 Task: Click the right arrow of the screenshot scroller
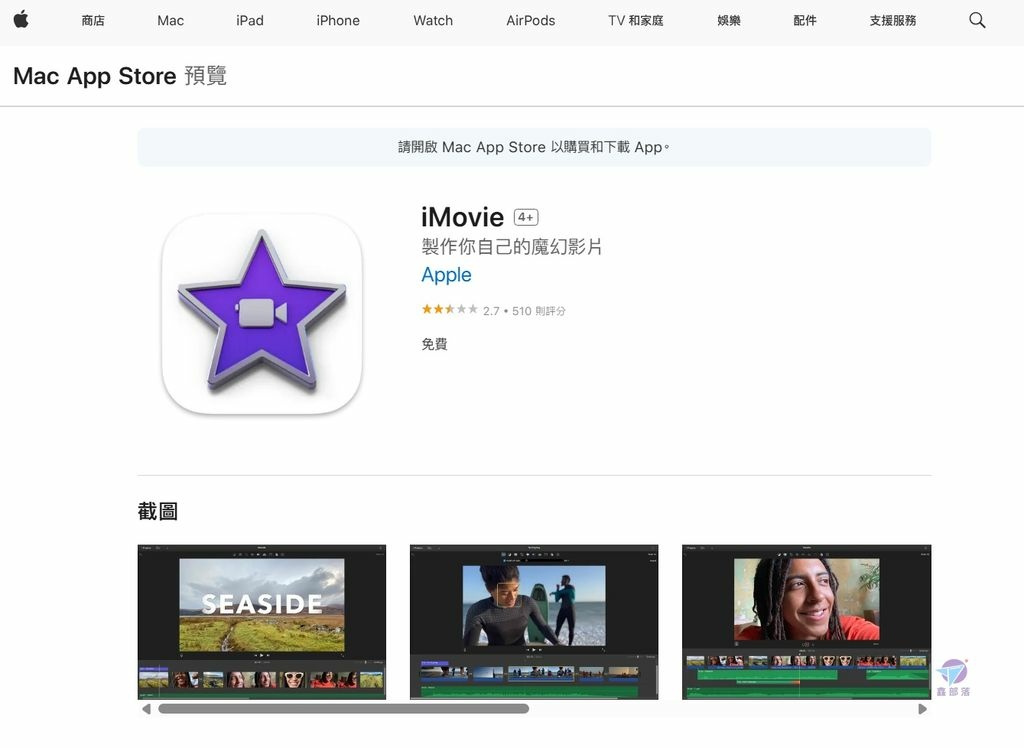tap(922, 709)
